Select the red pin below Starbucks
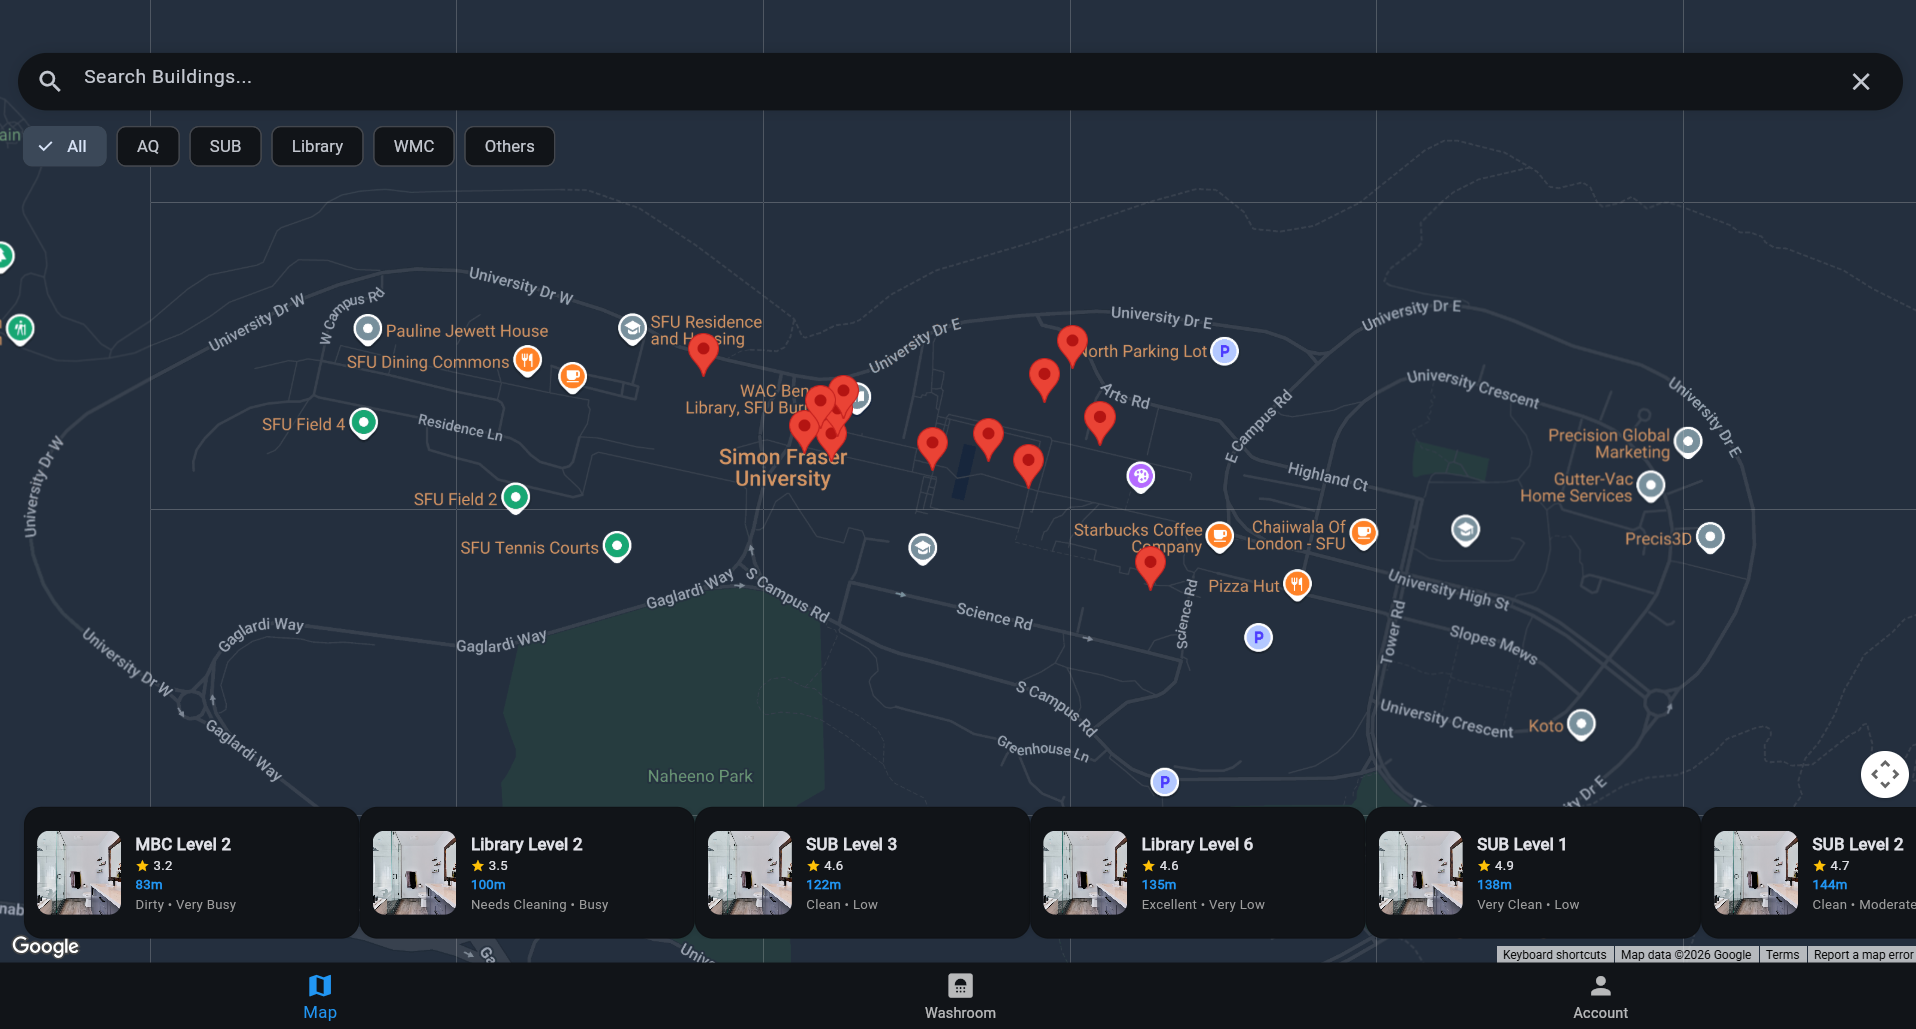The height and width of the screenshot is (1029, 1916). [x=1150, y=566]
